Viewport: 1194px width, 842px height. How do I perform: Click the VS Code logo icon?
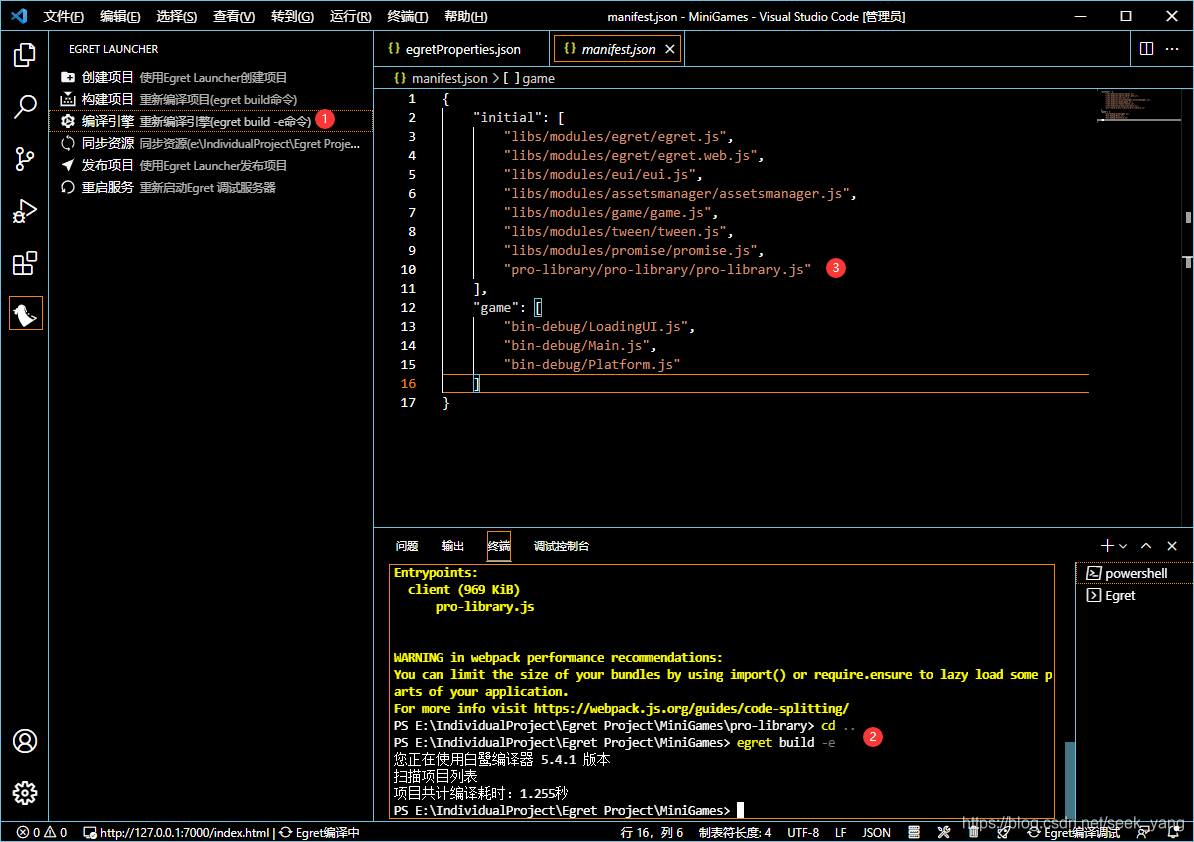[x=19, y=16]
